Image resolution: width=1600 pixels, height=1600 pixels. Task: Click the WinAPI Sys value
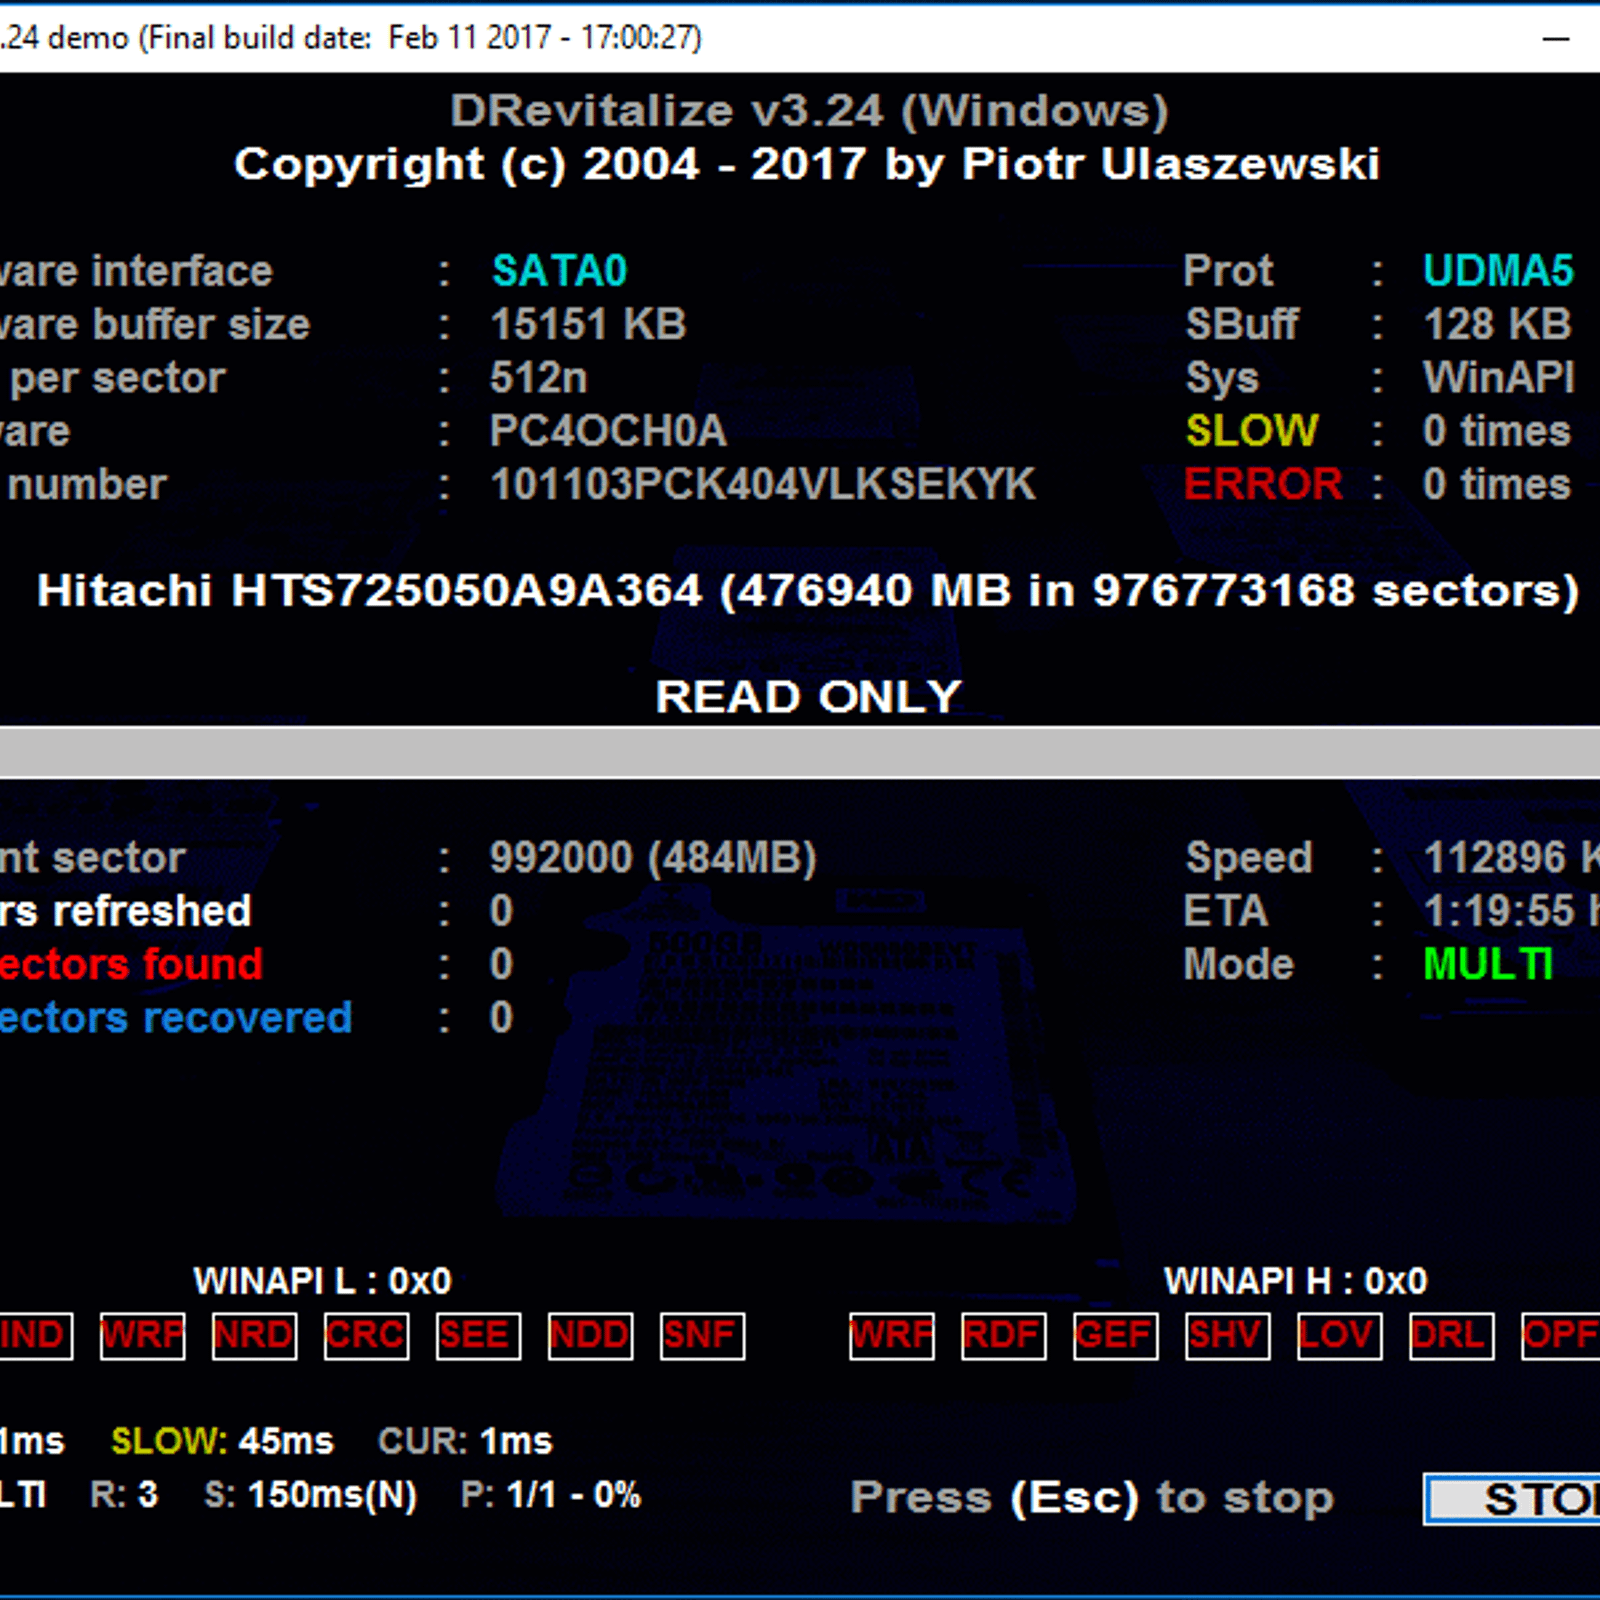pyautogui.click(x=1498, y=378)
